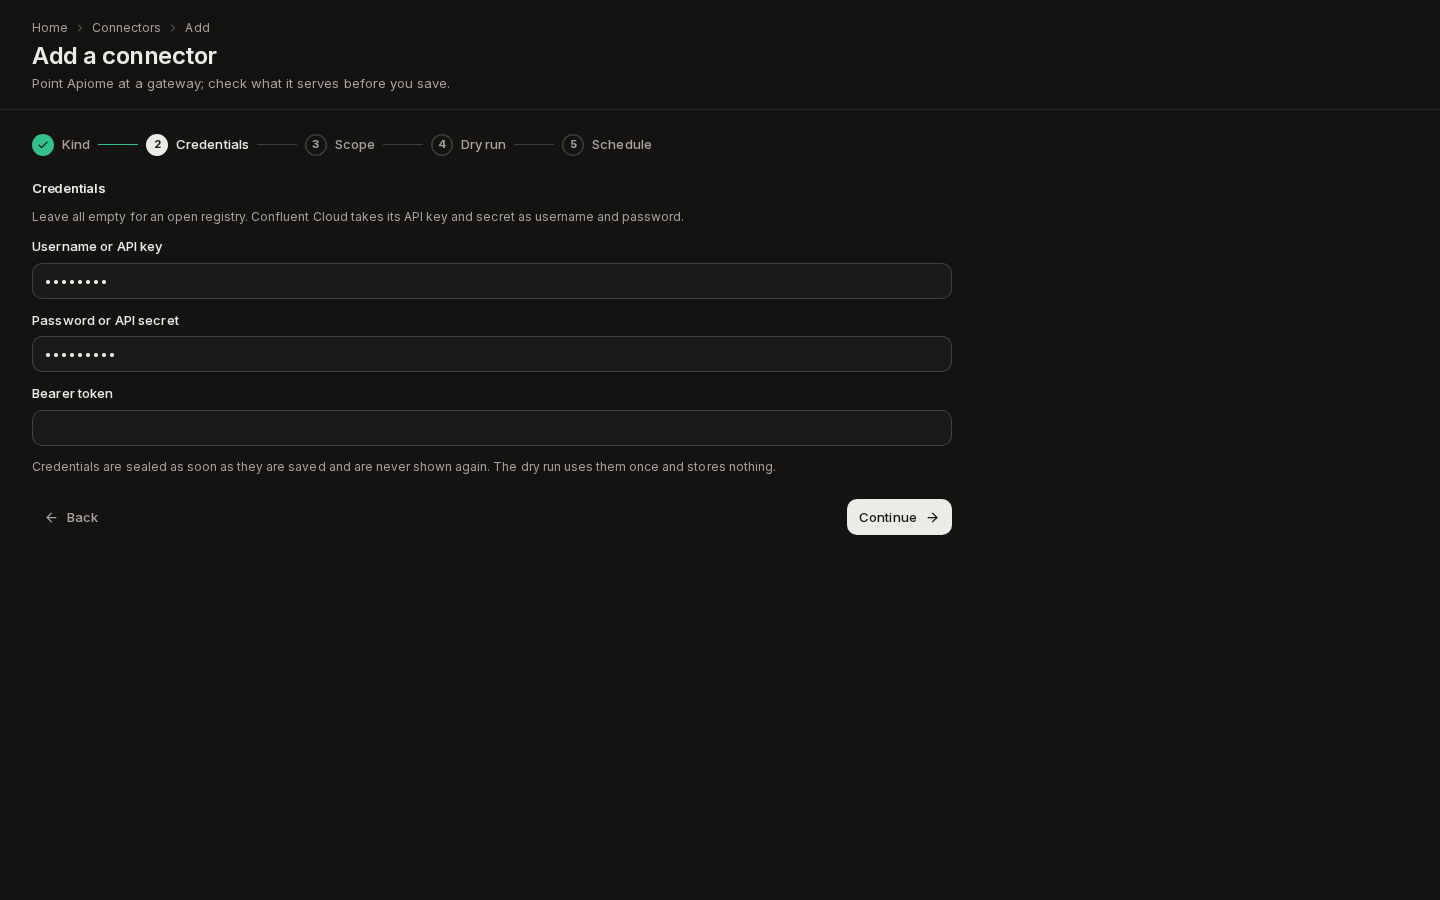1440x900 pixels.
Task: Switch to the Schedule step label
Action: (622, 145)
